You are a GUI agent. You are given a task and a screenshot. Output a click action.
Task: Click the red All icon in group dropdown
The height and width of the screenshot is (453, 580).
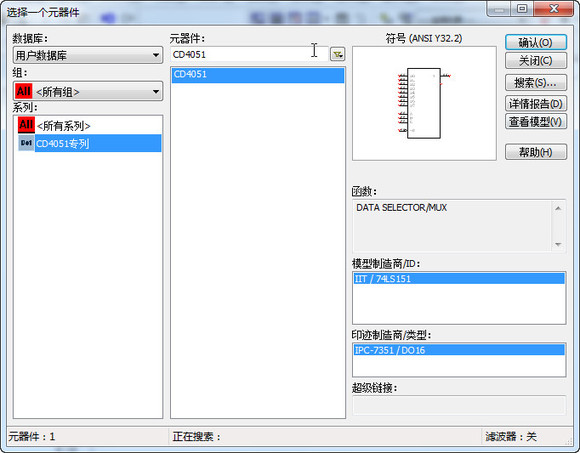(x=24, y=91)
